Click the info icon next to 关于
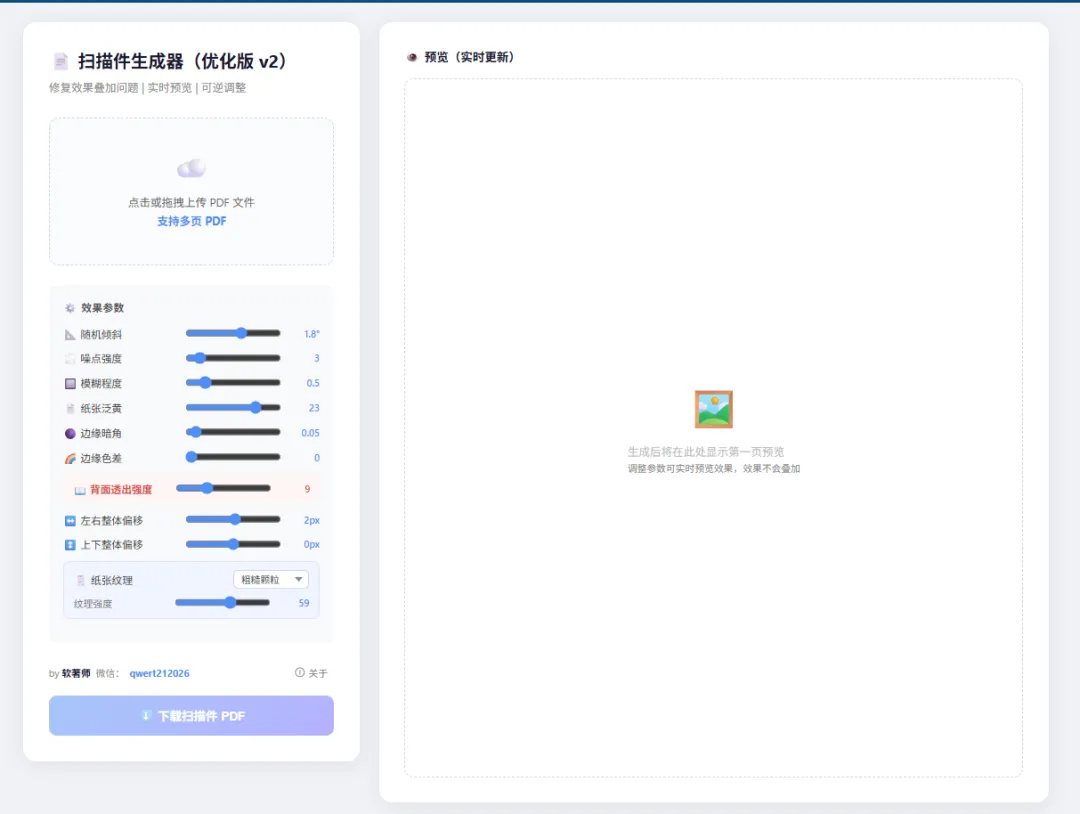This screenshot has height=814, width=1080. coord(300,672)
